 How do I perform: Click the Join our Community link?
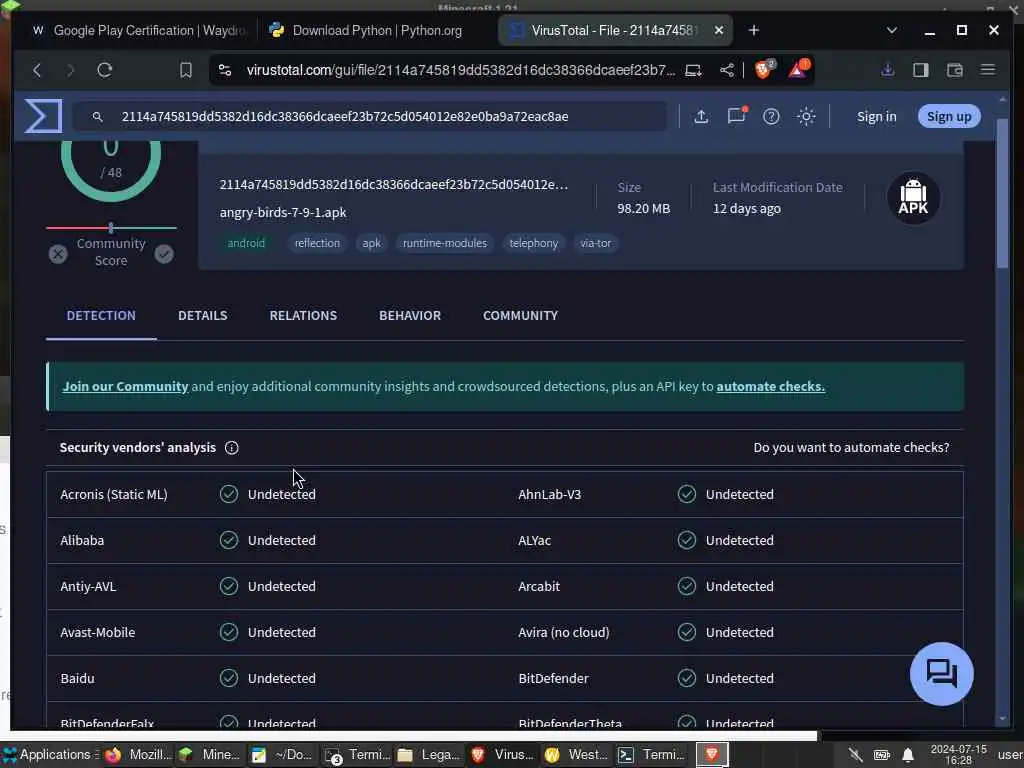pyautogui.click(x=125, y=387)
